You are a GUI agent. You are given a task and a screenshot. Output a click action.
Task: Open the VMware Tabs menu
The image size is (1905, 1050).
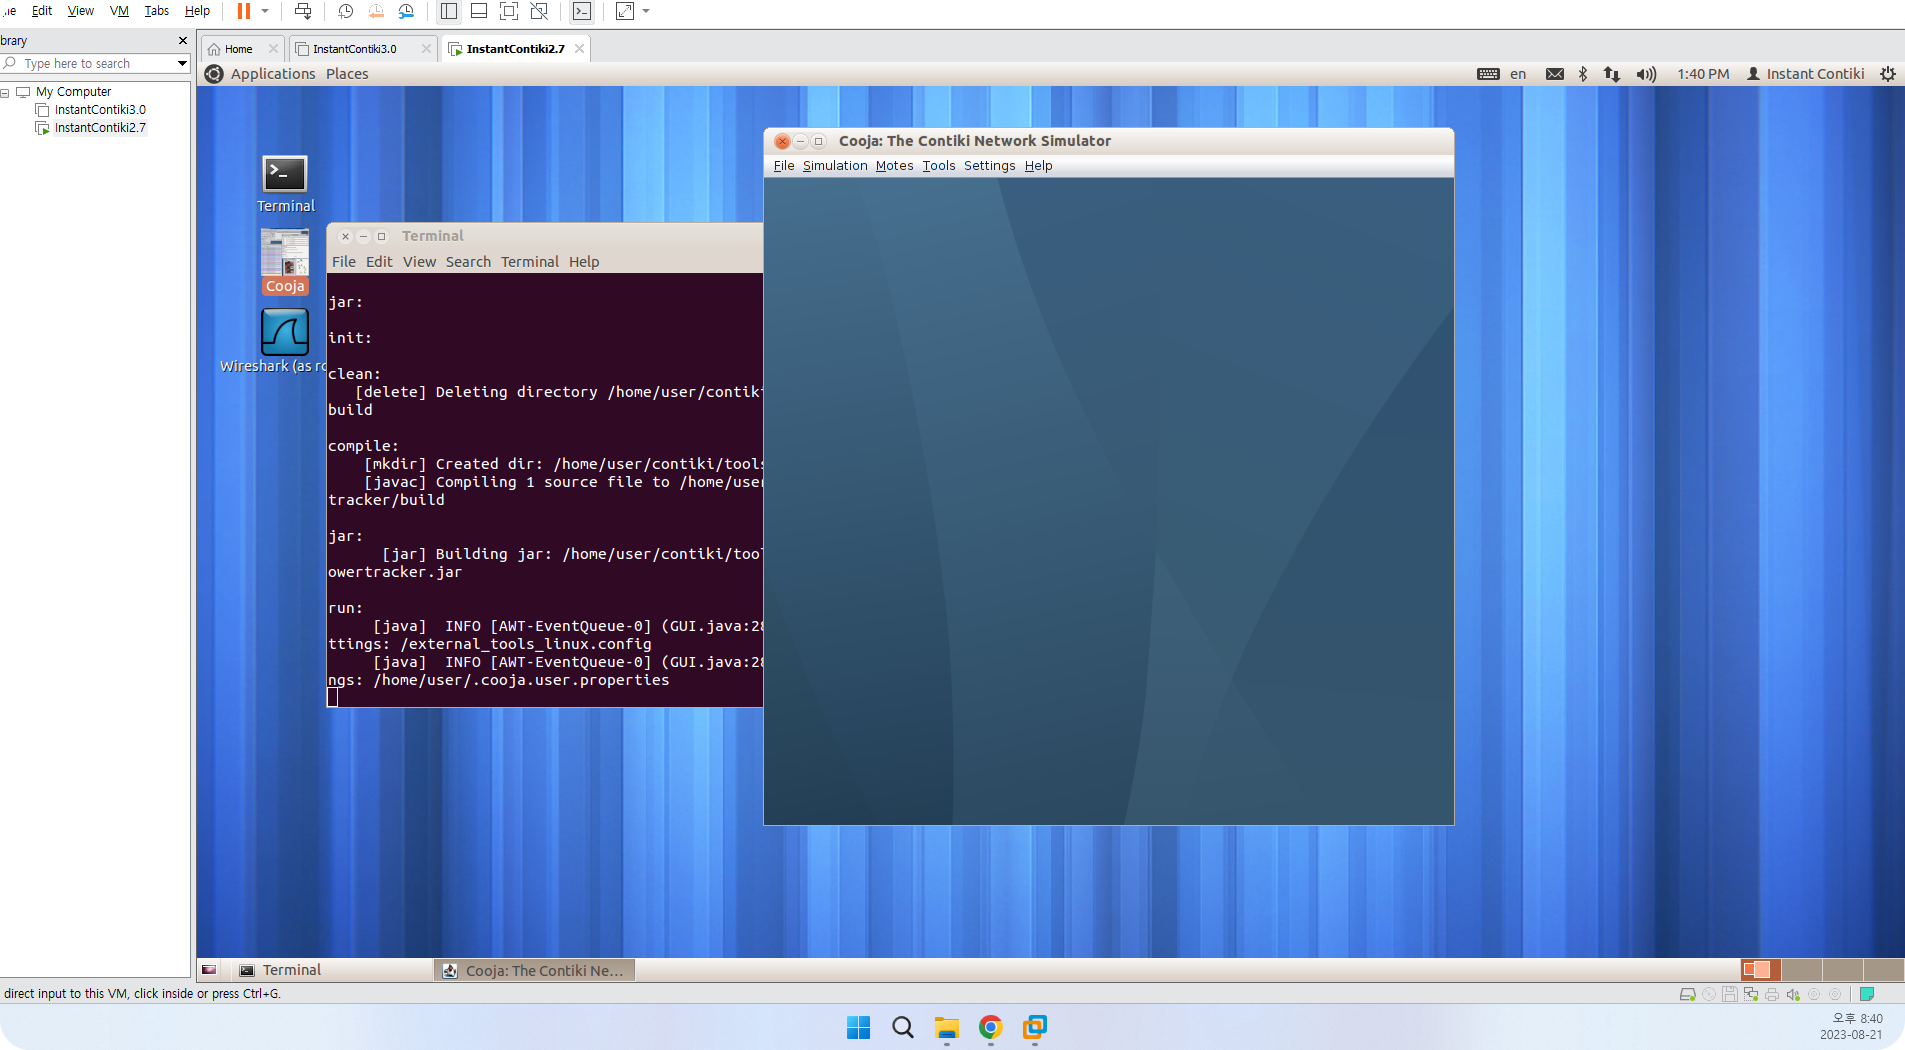click(157, 11)
